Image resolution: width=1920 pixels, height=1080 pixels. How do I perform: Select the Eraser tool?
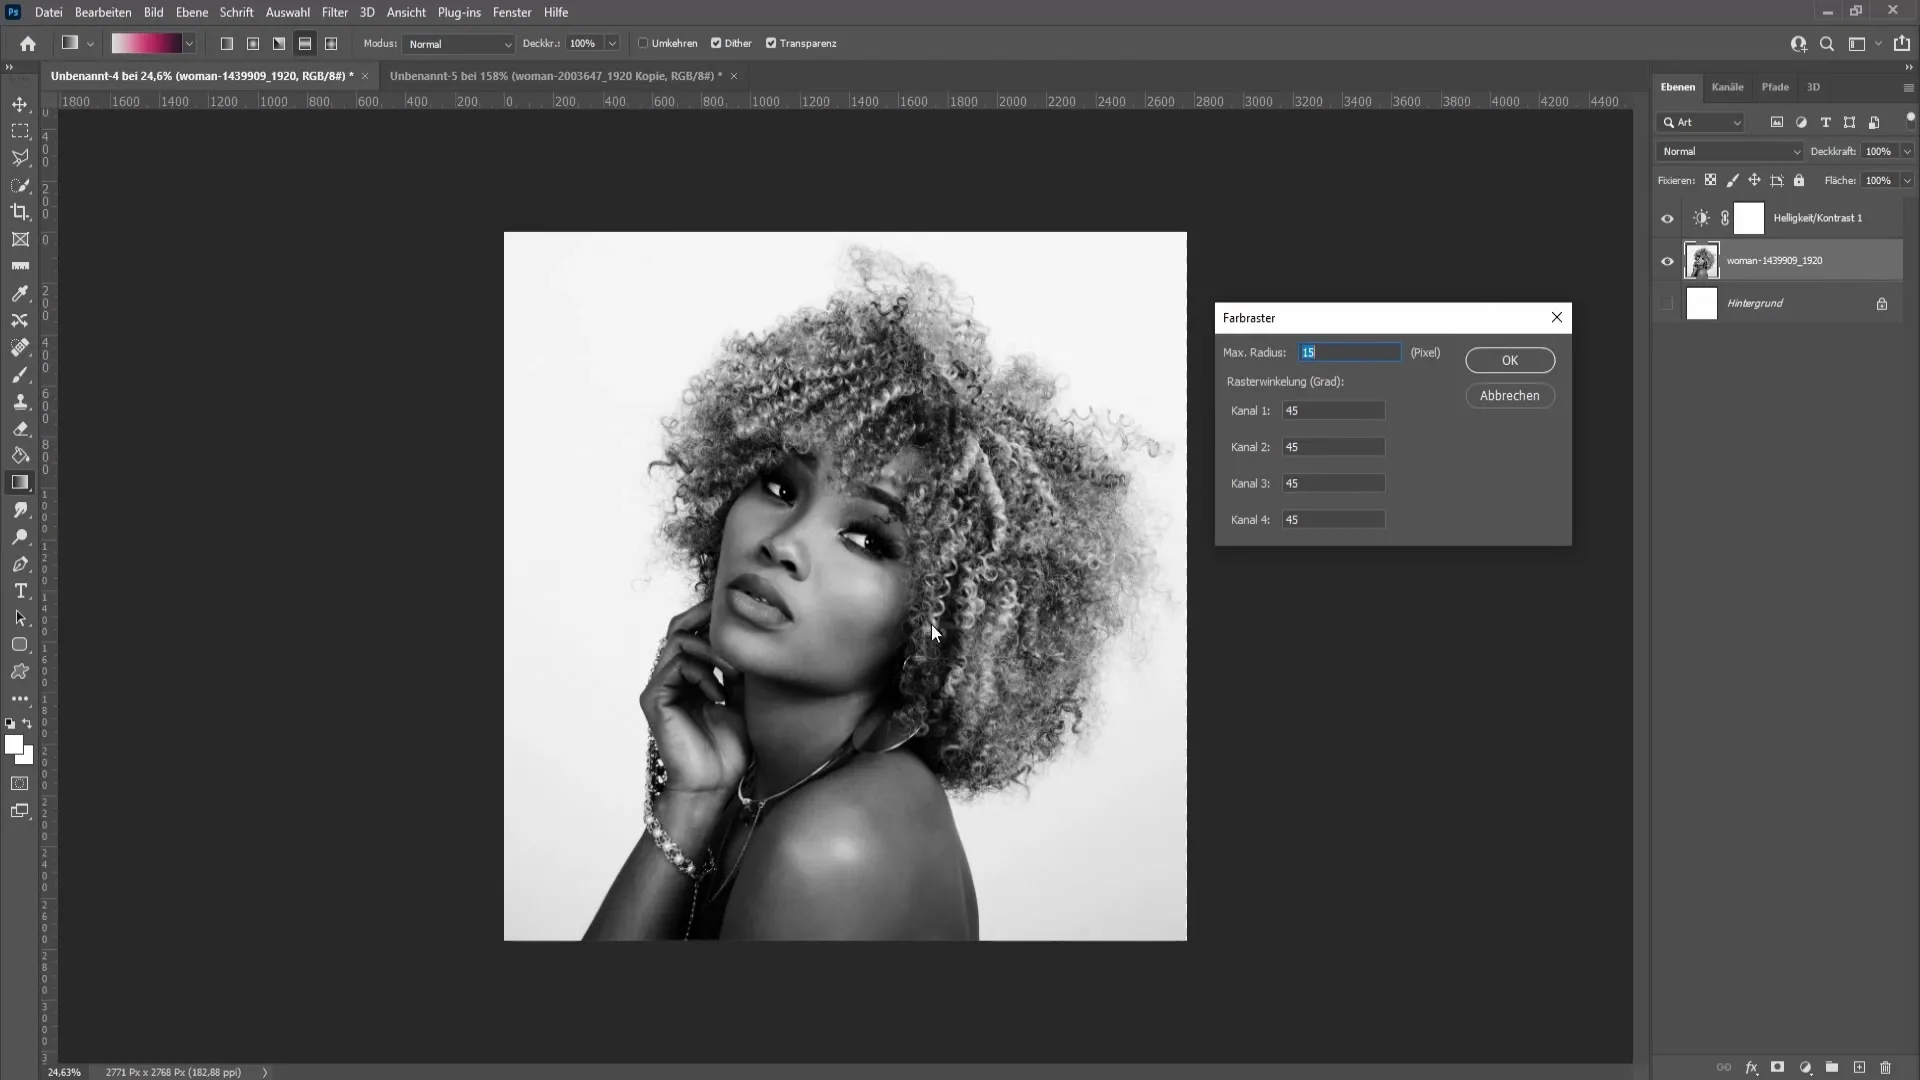(20, 429)
